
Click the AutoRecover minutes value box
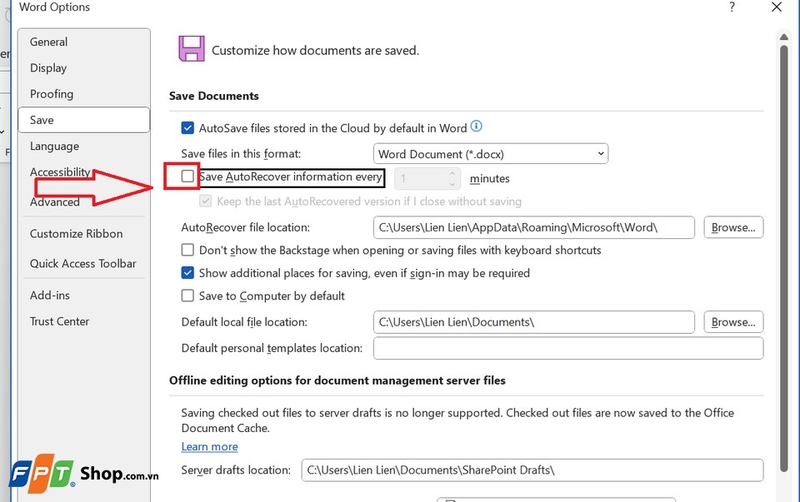pos(420,179)
